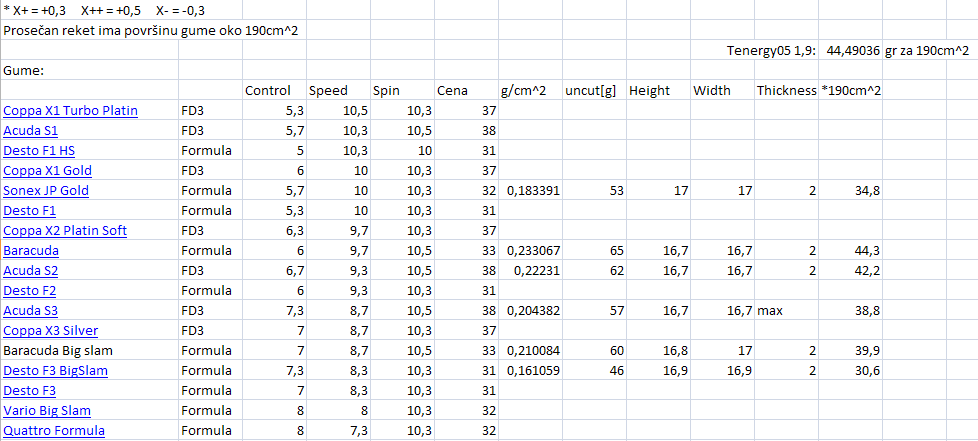Open the Acuda S2 link

(x=31, y=271)
